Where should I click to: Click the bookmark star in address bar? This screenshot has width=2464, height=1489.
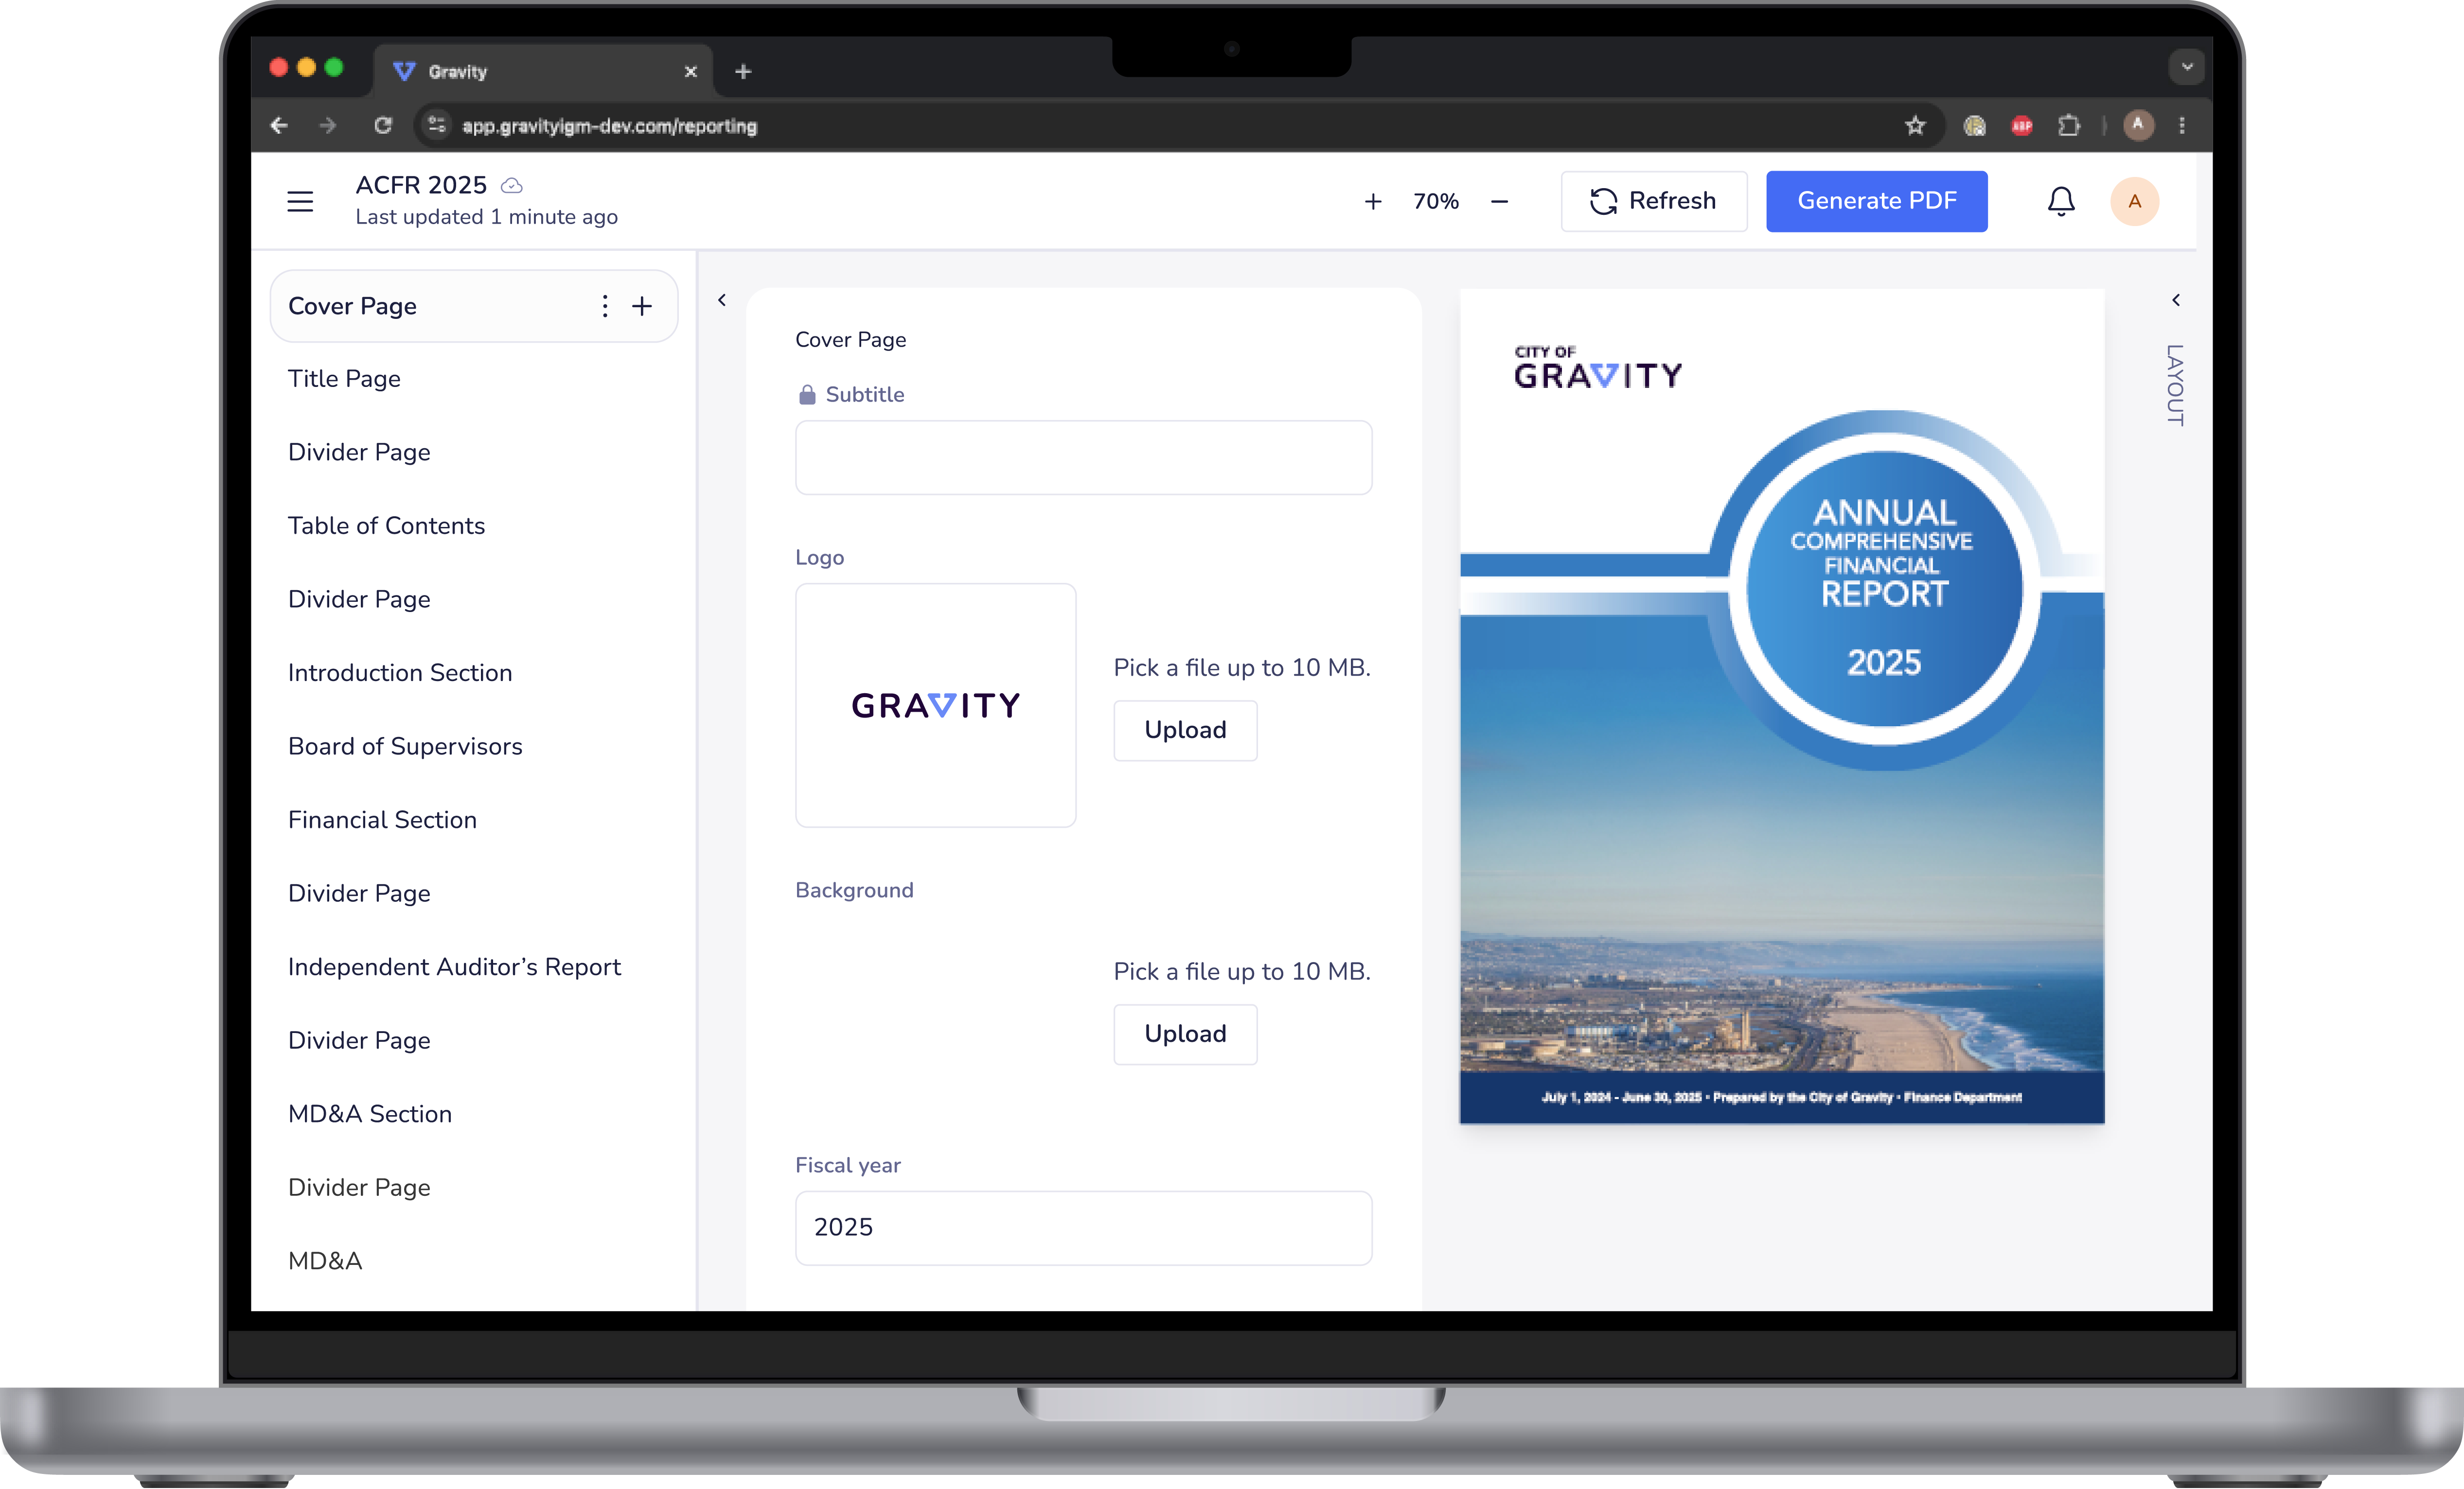click(1914, 126)
